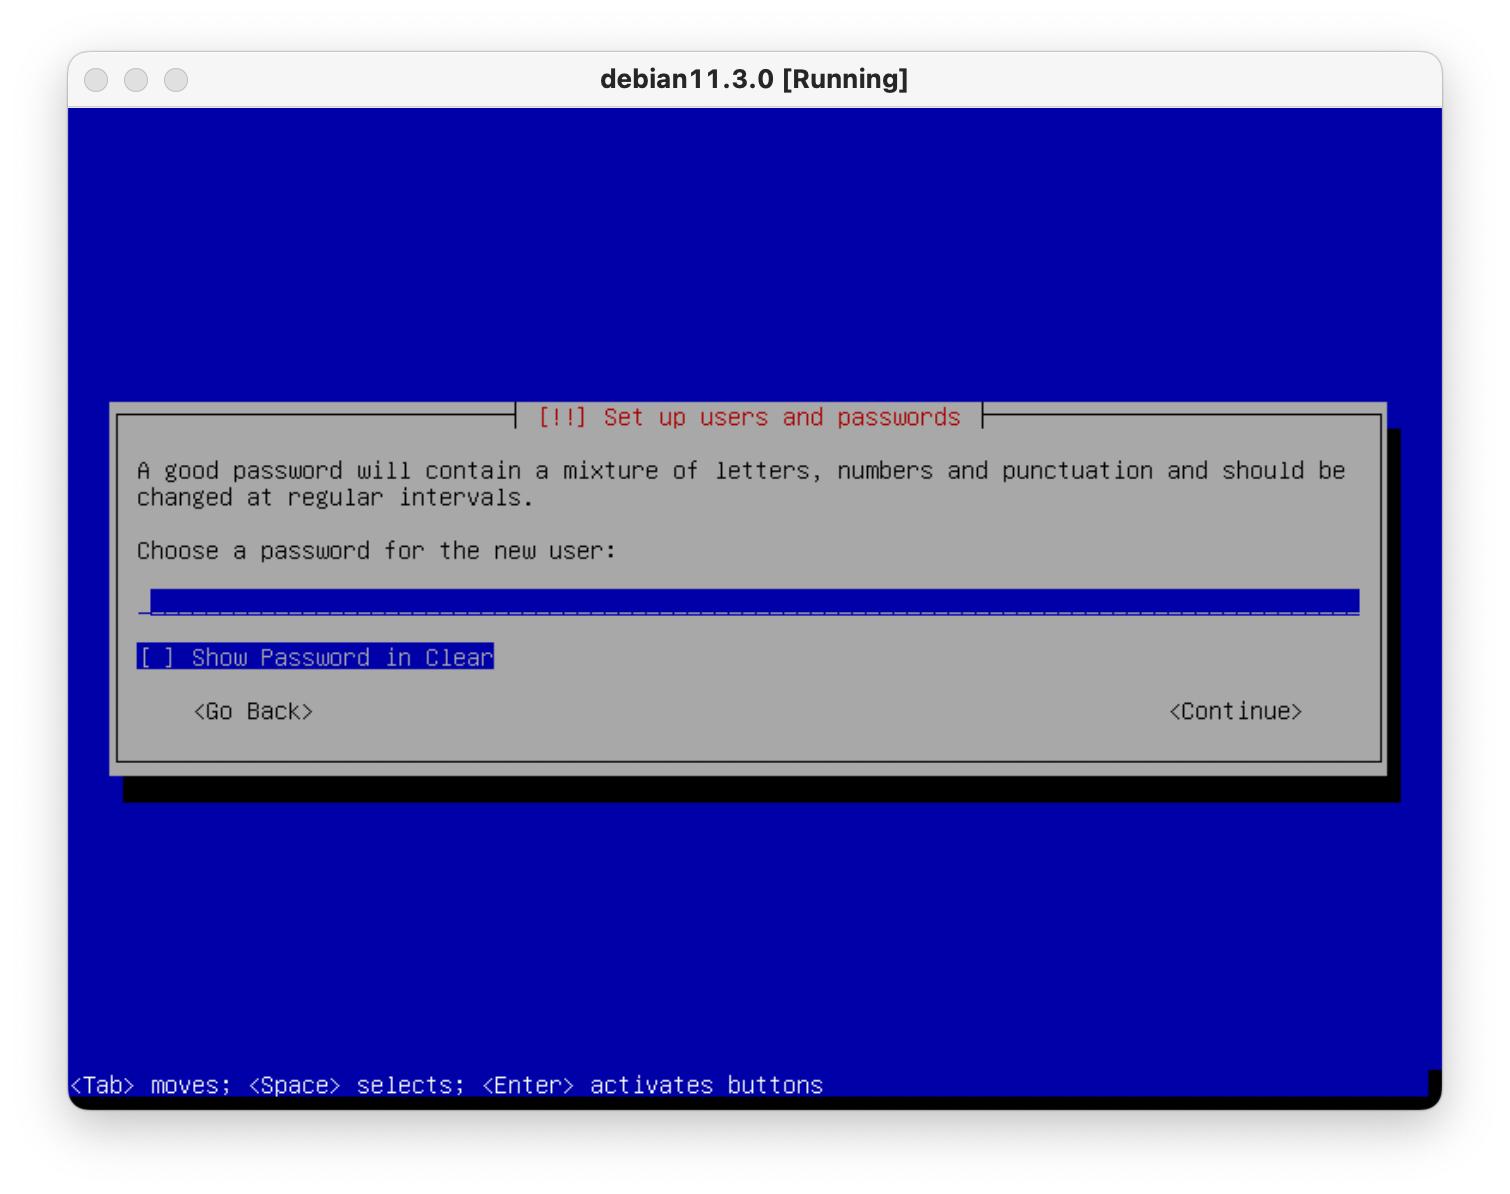Click the <Space> selects hint in footer
This screenshot has height=1194, width=1510.
pos(356,1085)
